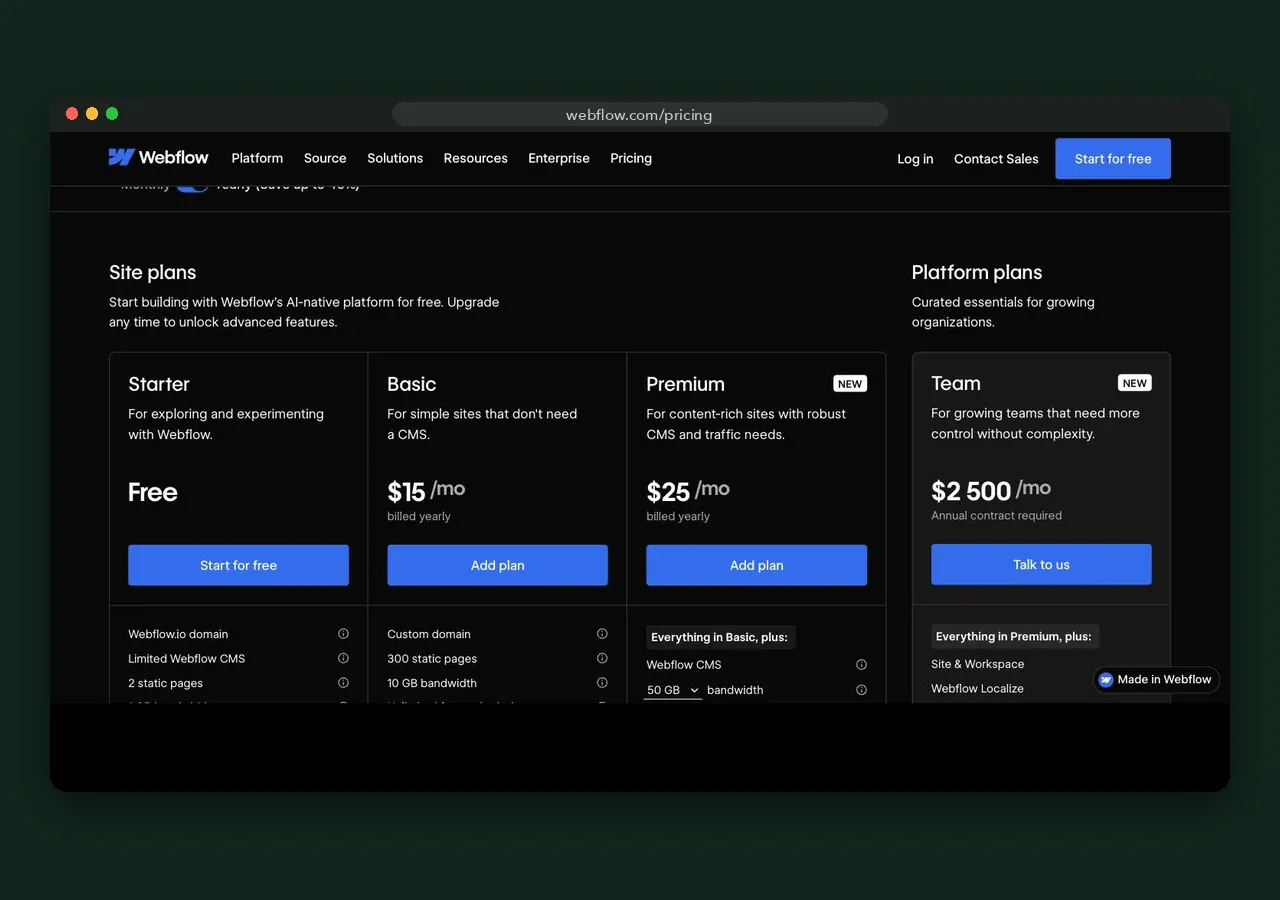Toggle the Monthly/Yearly billing switch

point(192,186)
